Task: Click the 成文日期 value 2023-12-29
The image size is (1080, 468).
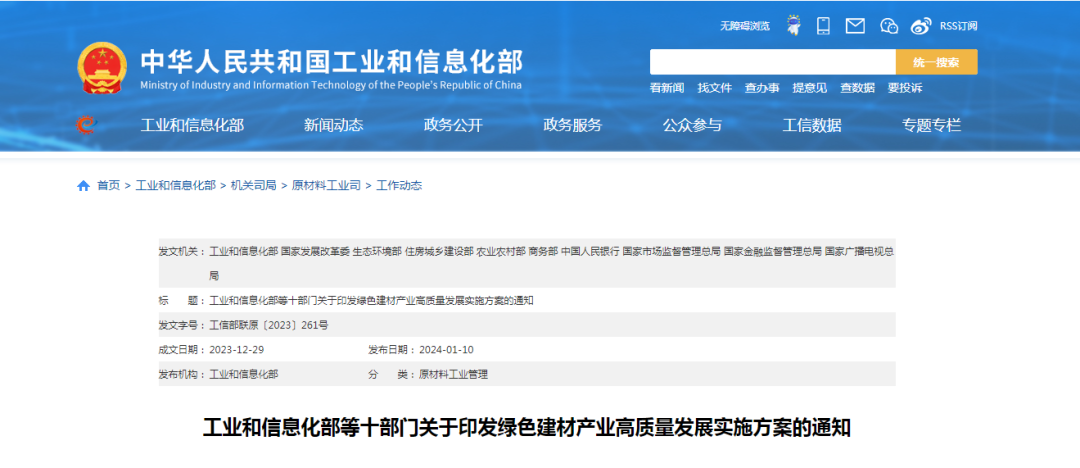Action: pos(236,349)
